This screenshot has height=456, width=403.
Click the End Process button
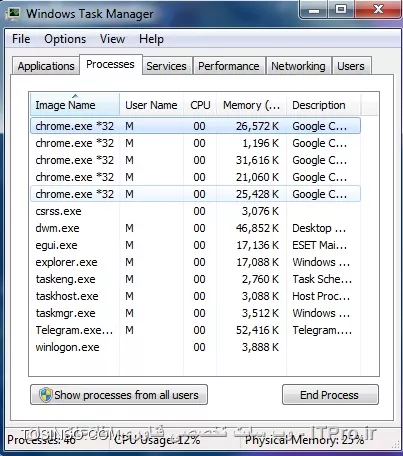click(x=330, y=395)
